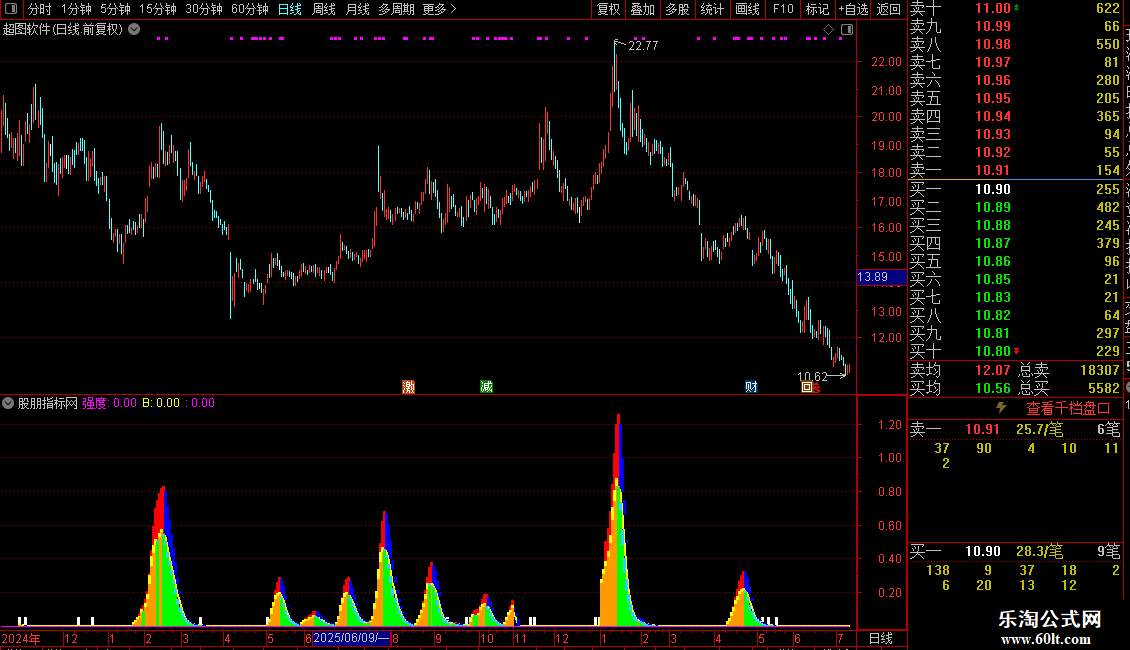Screen dimensions: 1130x650
Task: Open 多股 multi-stock view
Action: coord(677,9)
